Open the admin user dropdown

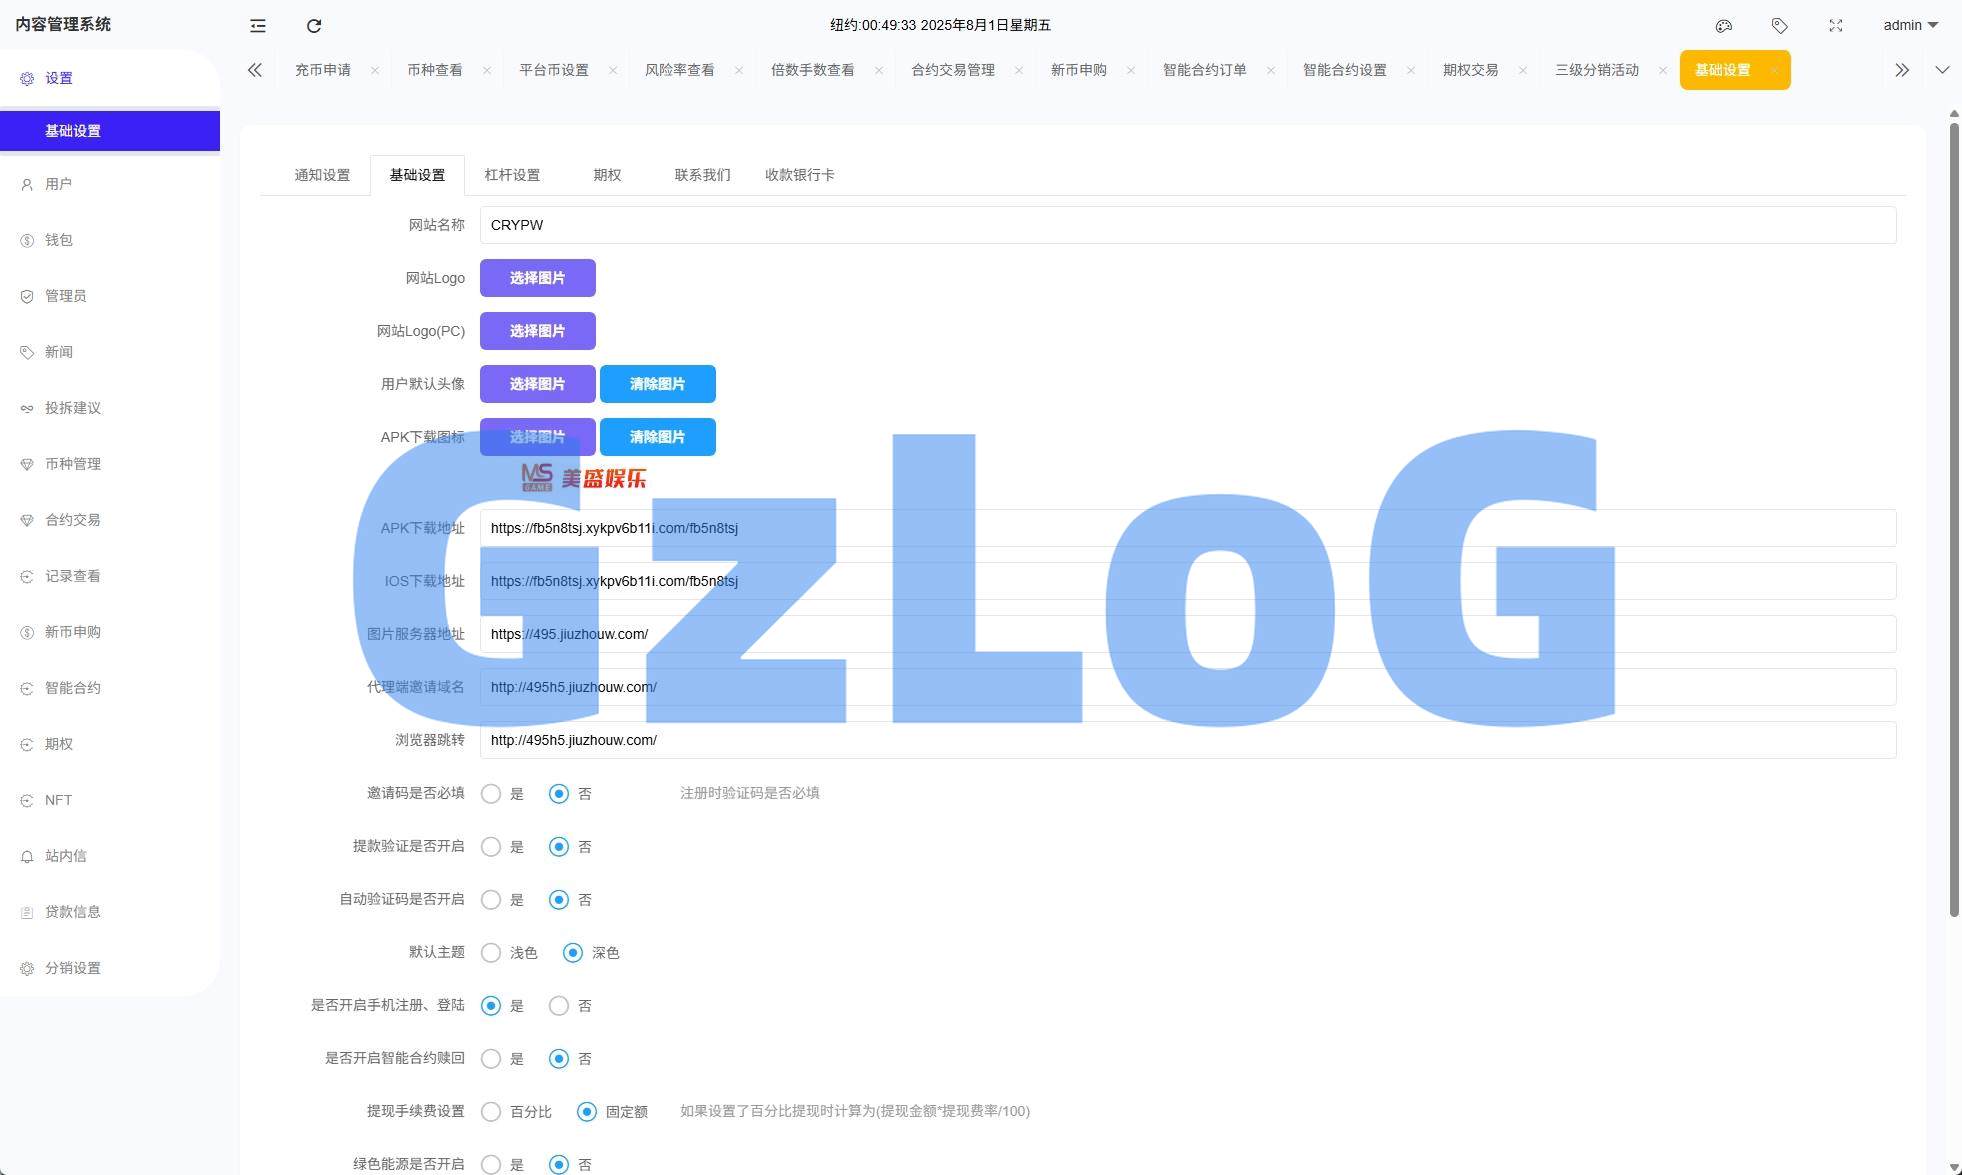(1910, 26)
